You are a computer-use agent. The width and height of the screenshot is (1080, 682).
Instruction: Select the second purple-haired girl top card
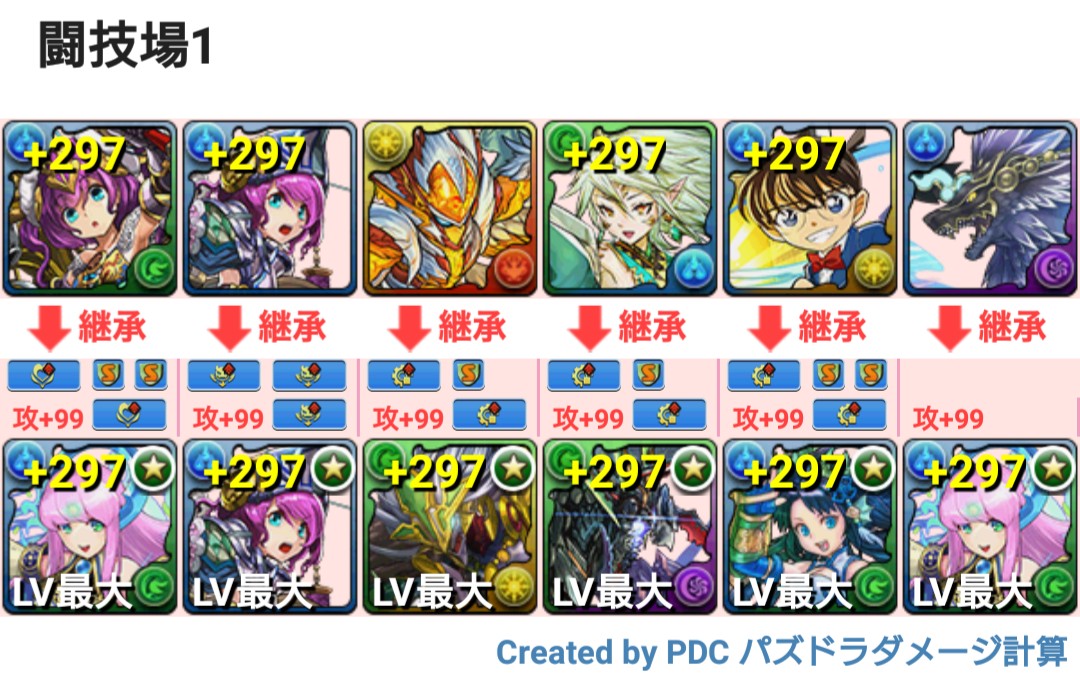[269, 209]
